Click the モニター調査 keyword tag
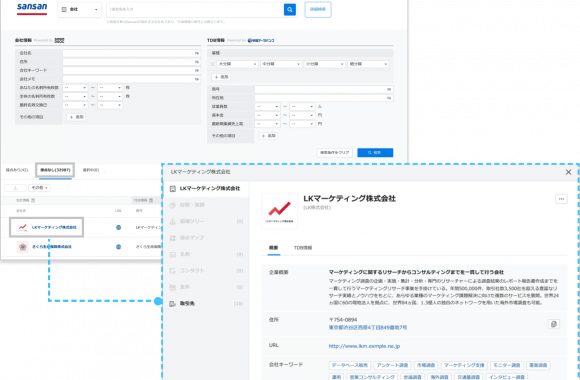 click(x=506, y=365)
